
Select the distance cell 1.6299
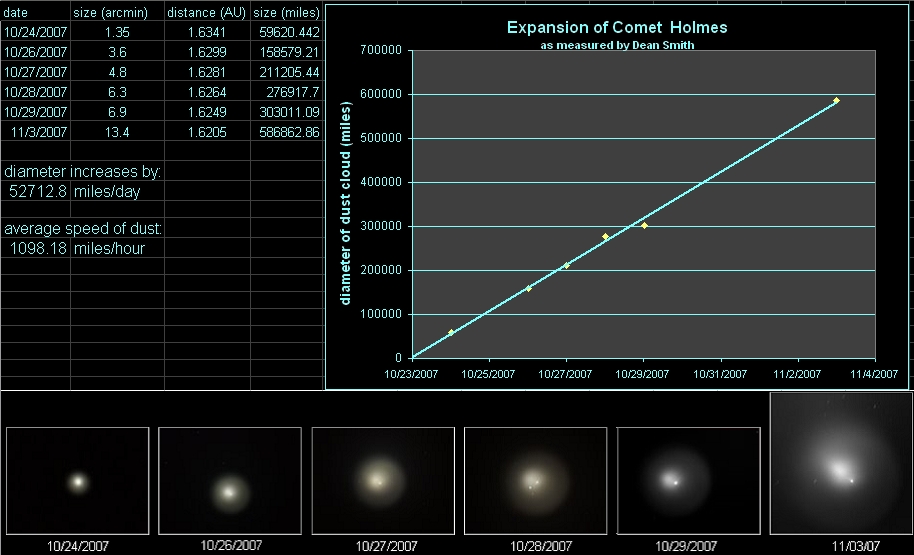(207, 52)
